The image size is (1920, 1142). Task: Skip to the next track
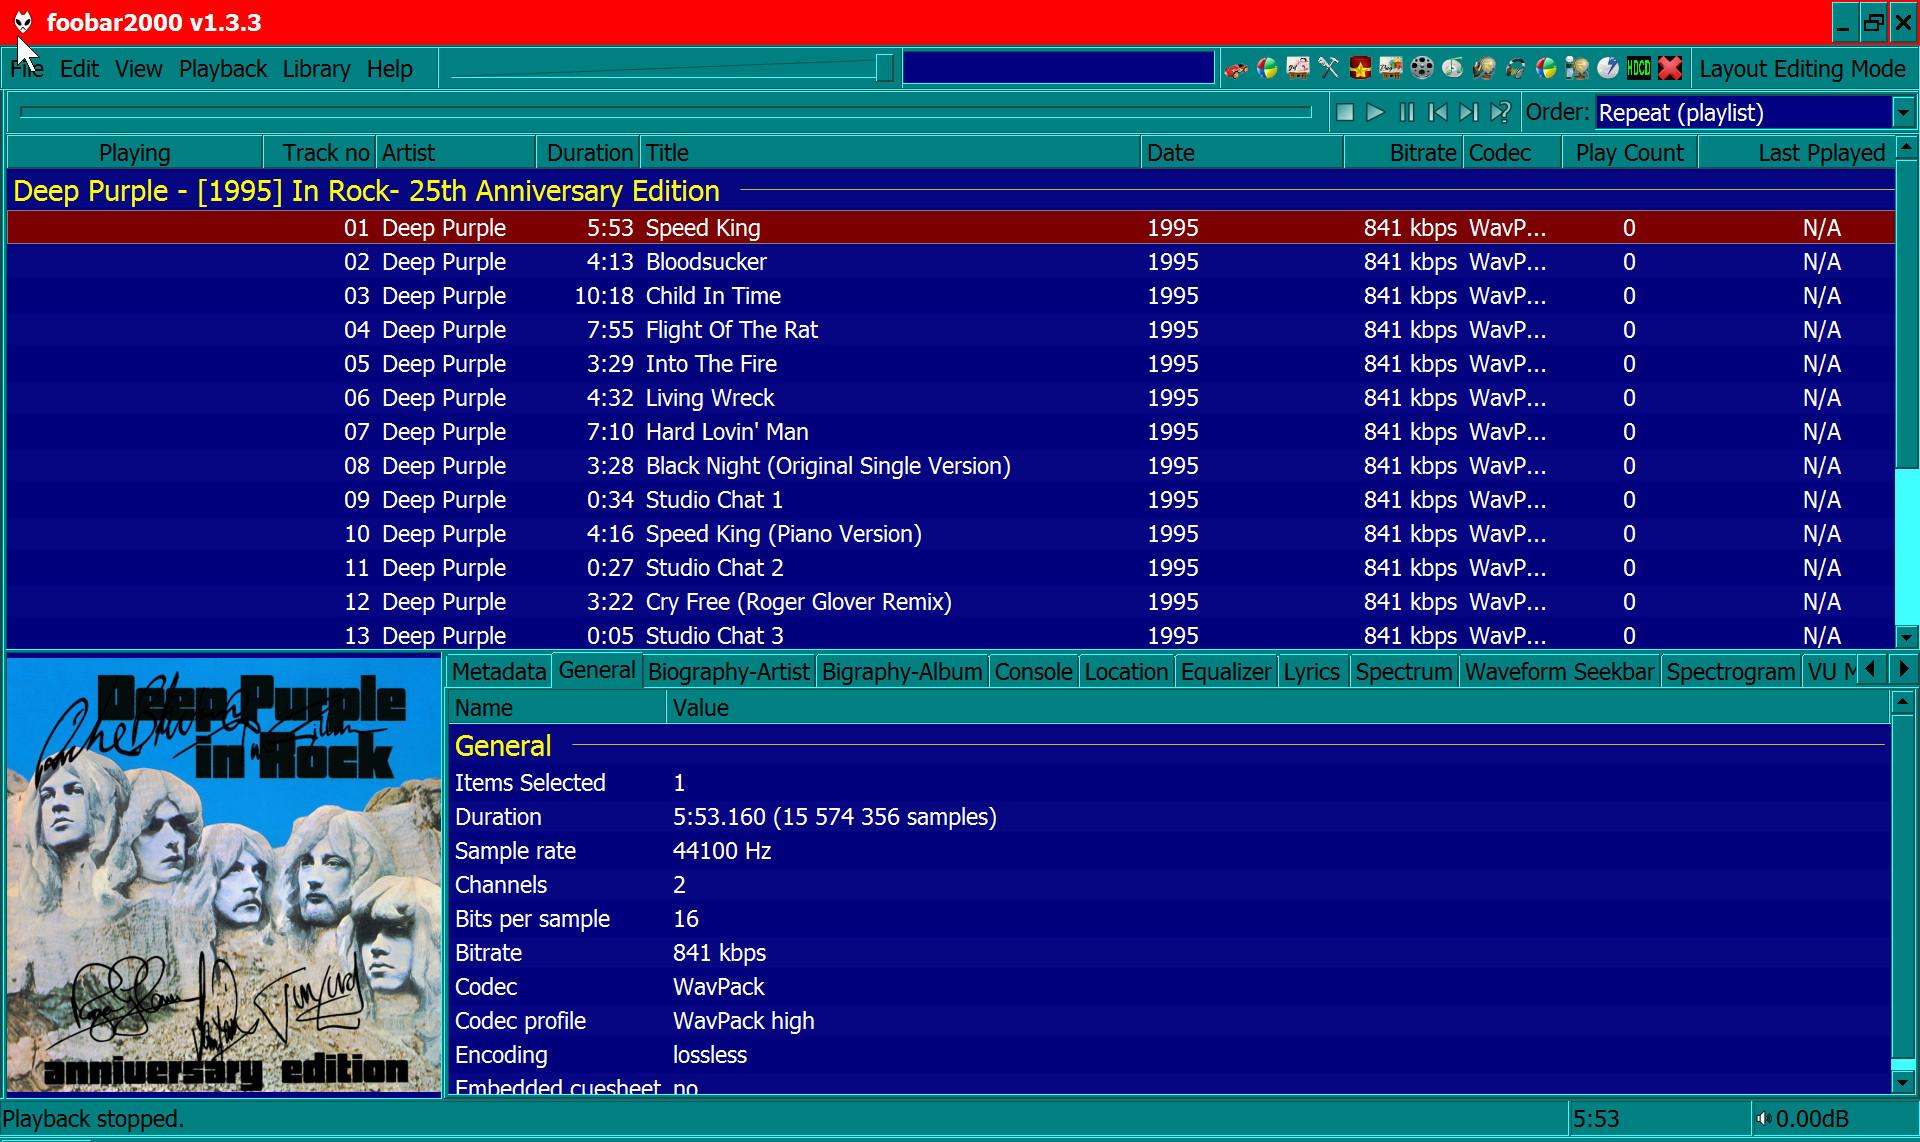click(x=1468, y=113)
